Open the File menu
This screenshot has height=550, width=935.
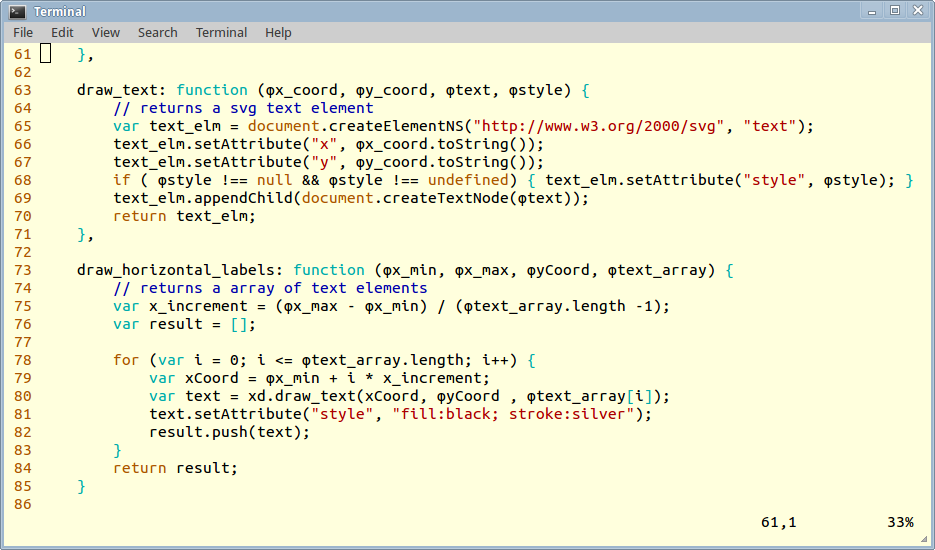(x=23, y=33)
